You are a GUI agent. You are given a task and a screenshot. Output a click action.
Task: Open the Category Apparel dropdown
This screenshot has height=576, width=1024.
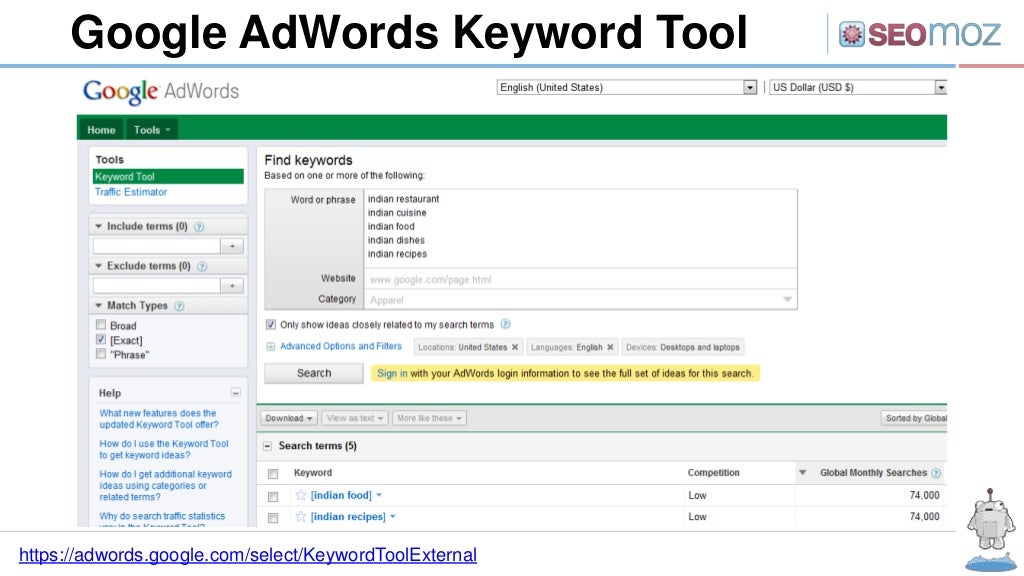point(581,300)
